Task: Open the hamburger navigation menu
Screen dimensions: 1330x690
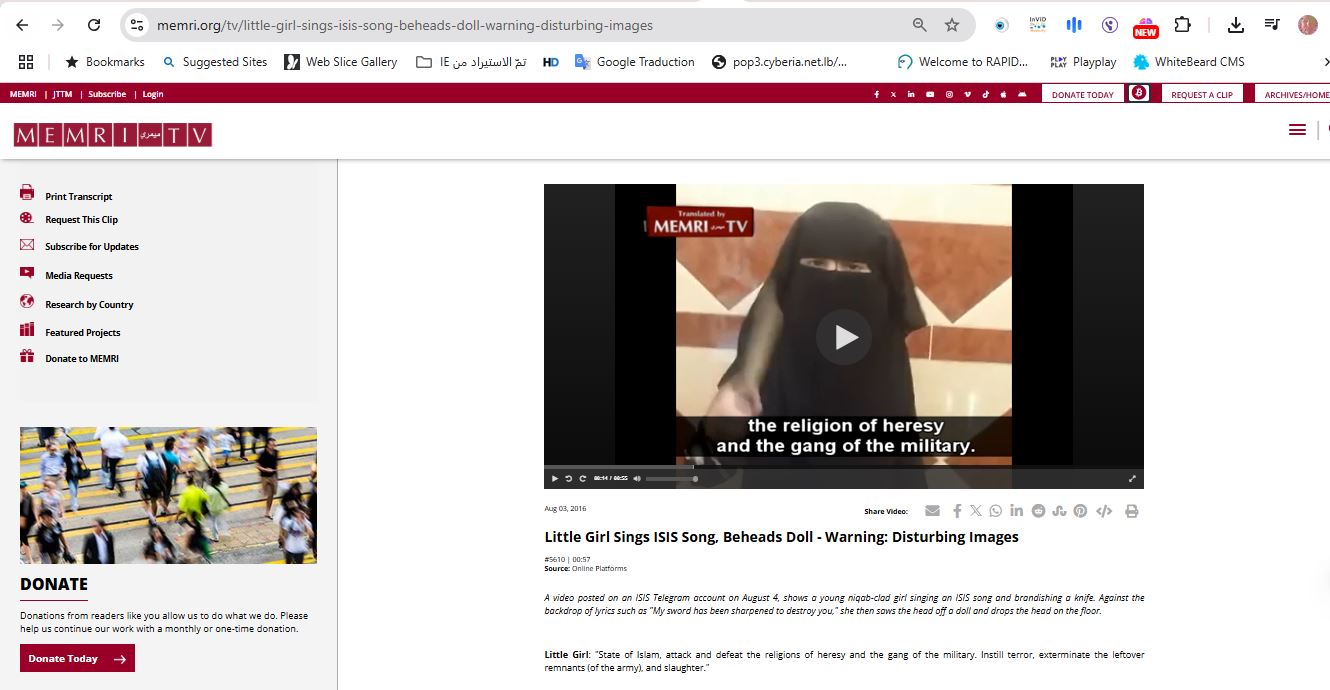Action: (x=1297, y=129)
